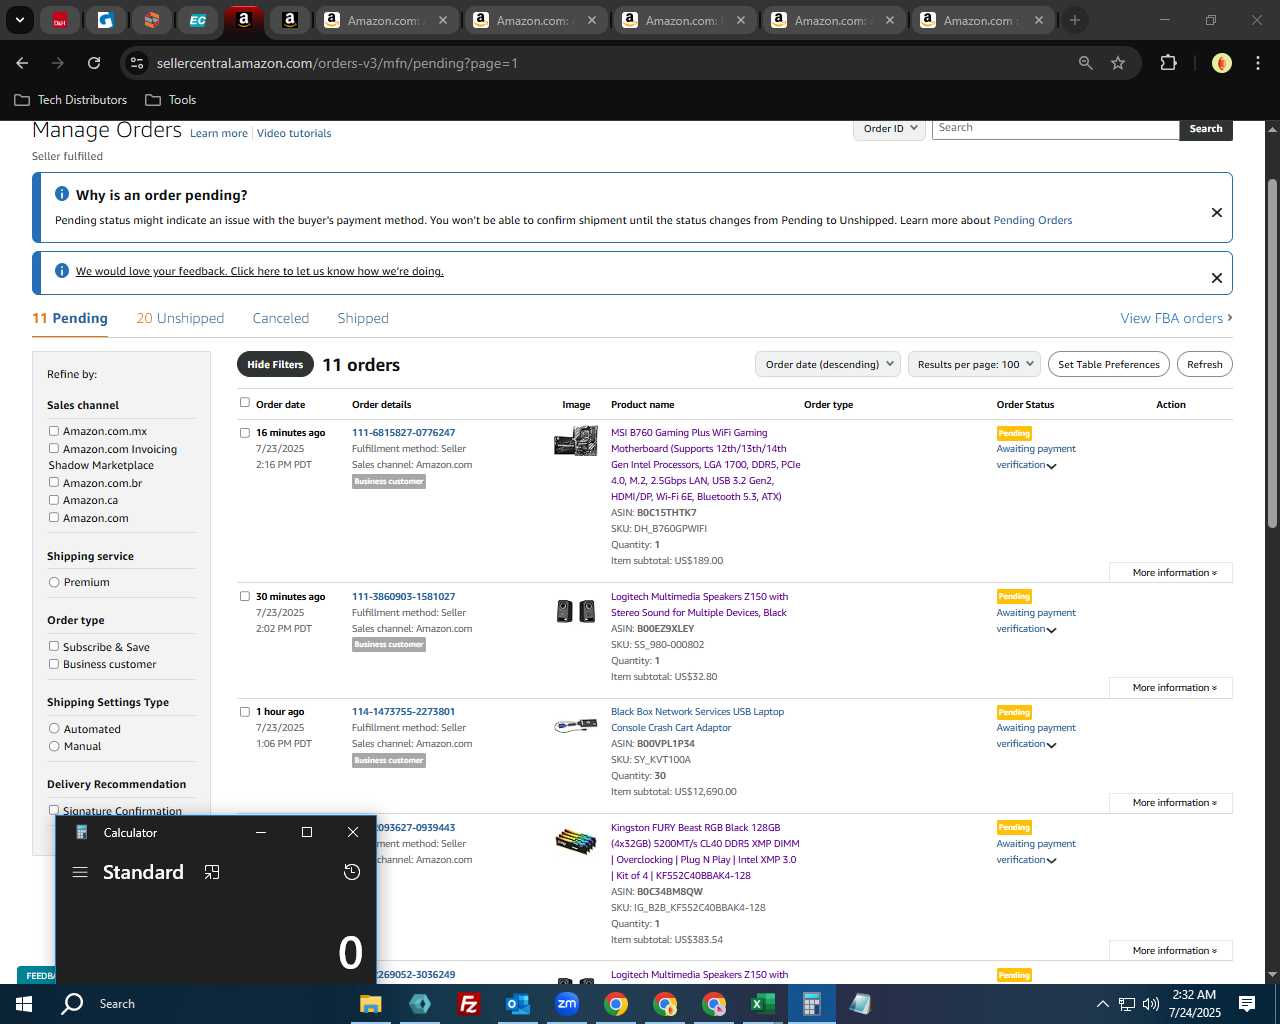
Task: Open Excel from the taskbar
Action: 762,1004
